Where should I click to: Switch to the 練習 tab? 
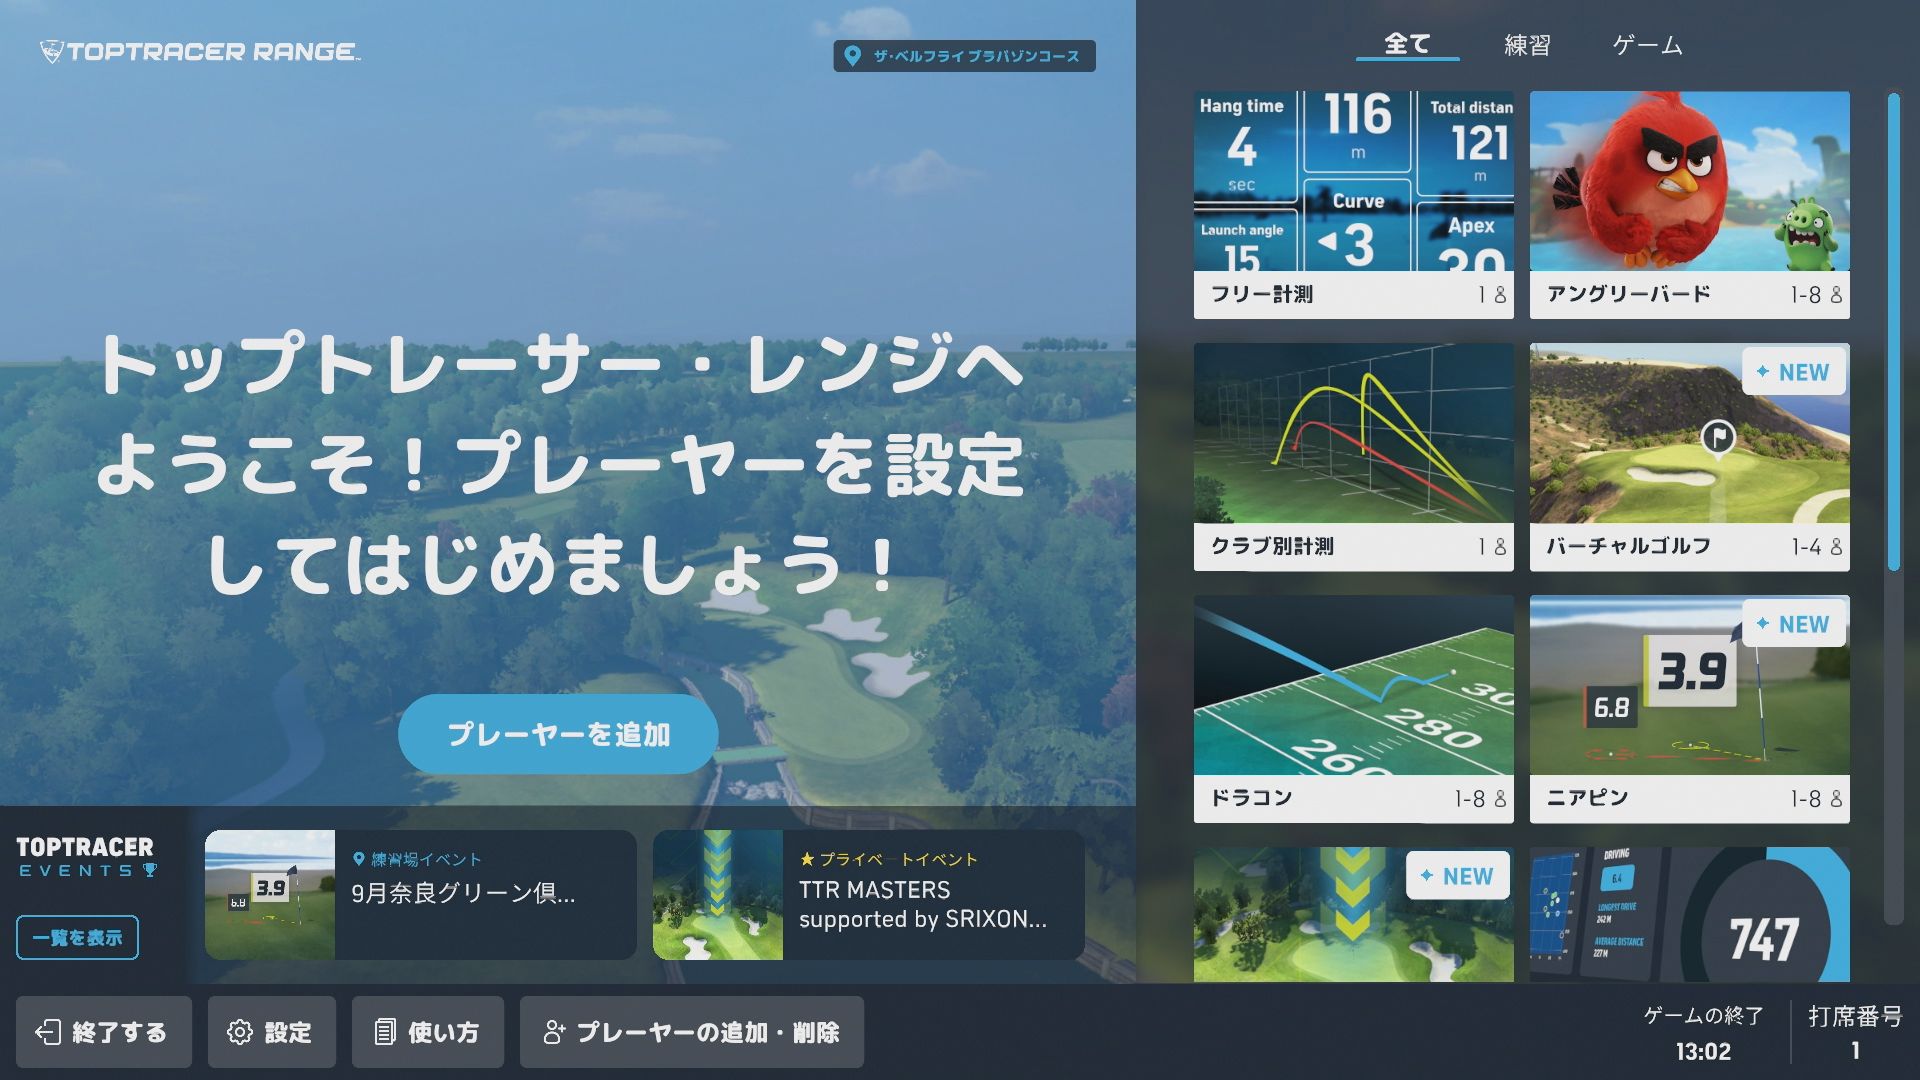pos(1527,45)
